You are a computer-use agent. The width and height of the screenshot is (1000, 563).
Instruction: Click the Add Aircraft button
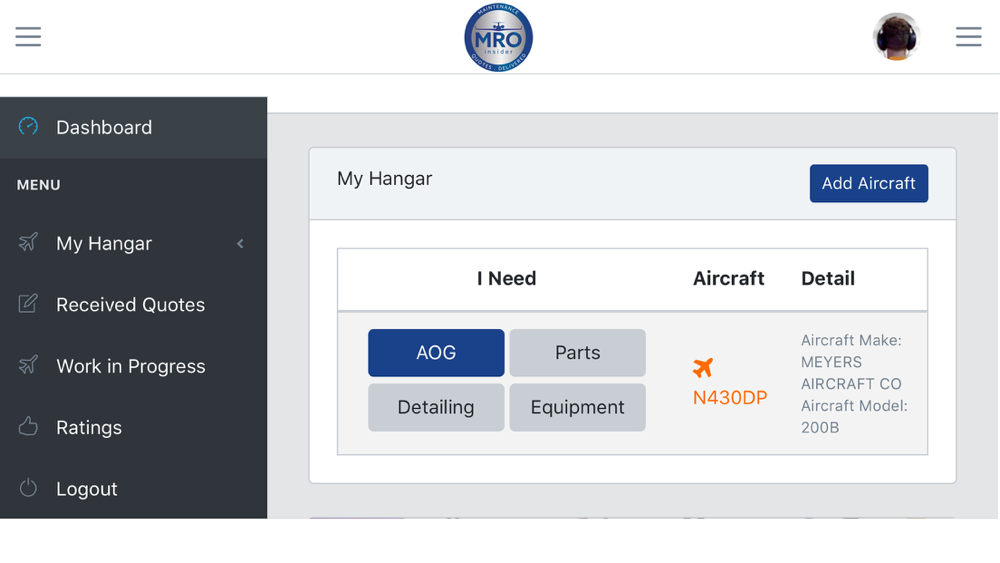[869, 184]
